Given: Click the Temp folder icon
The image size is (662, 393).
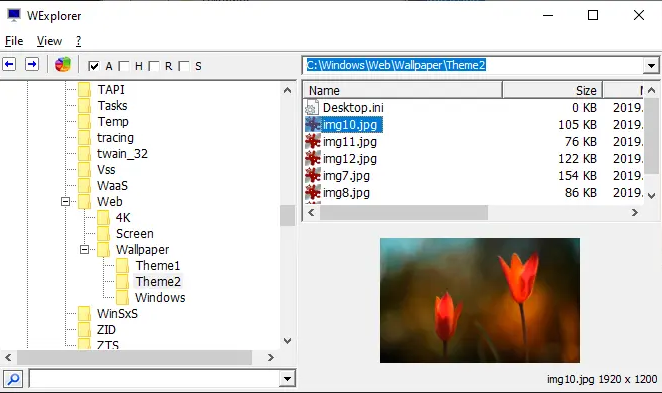Looking at the screenshot, I should (x=84, y=122).
